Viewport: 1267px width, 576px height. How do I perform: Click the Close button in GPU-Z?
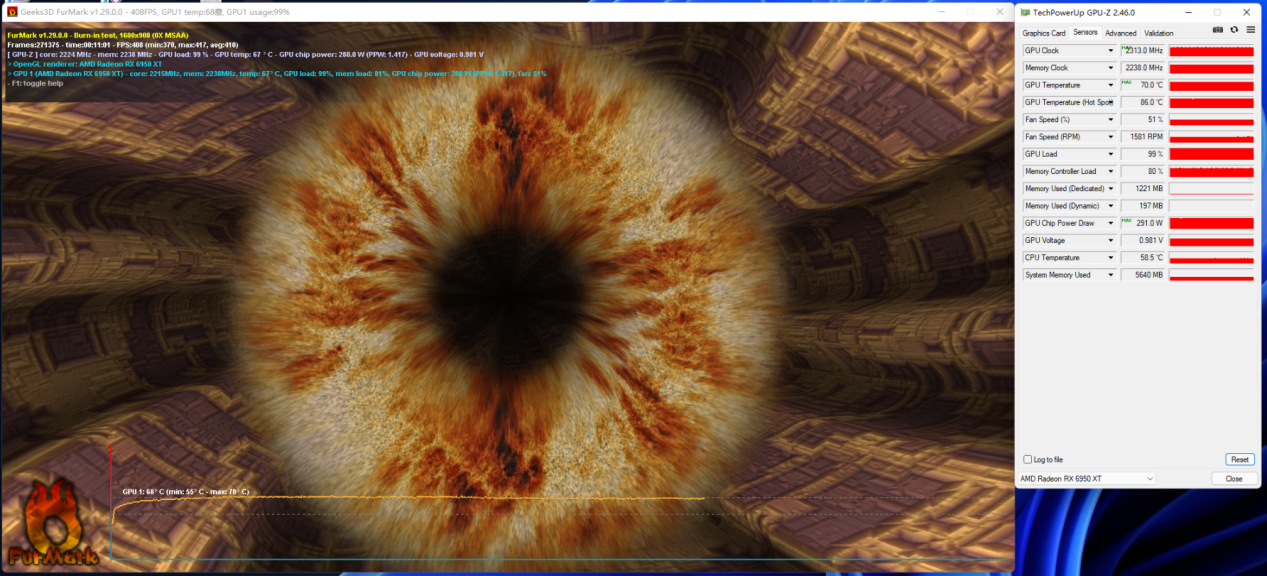(1234, 479)
